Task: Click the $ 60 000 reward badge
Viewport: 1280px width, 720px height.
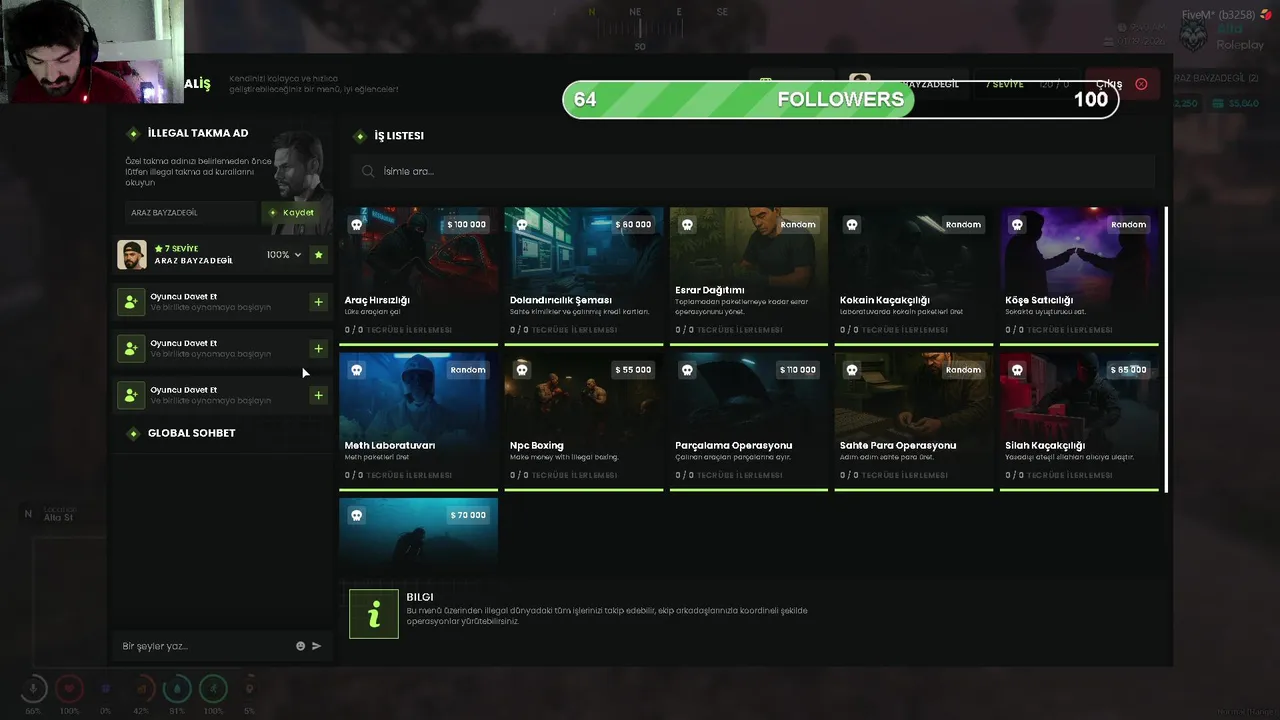Action: click(633, 225)
